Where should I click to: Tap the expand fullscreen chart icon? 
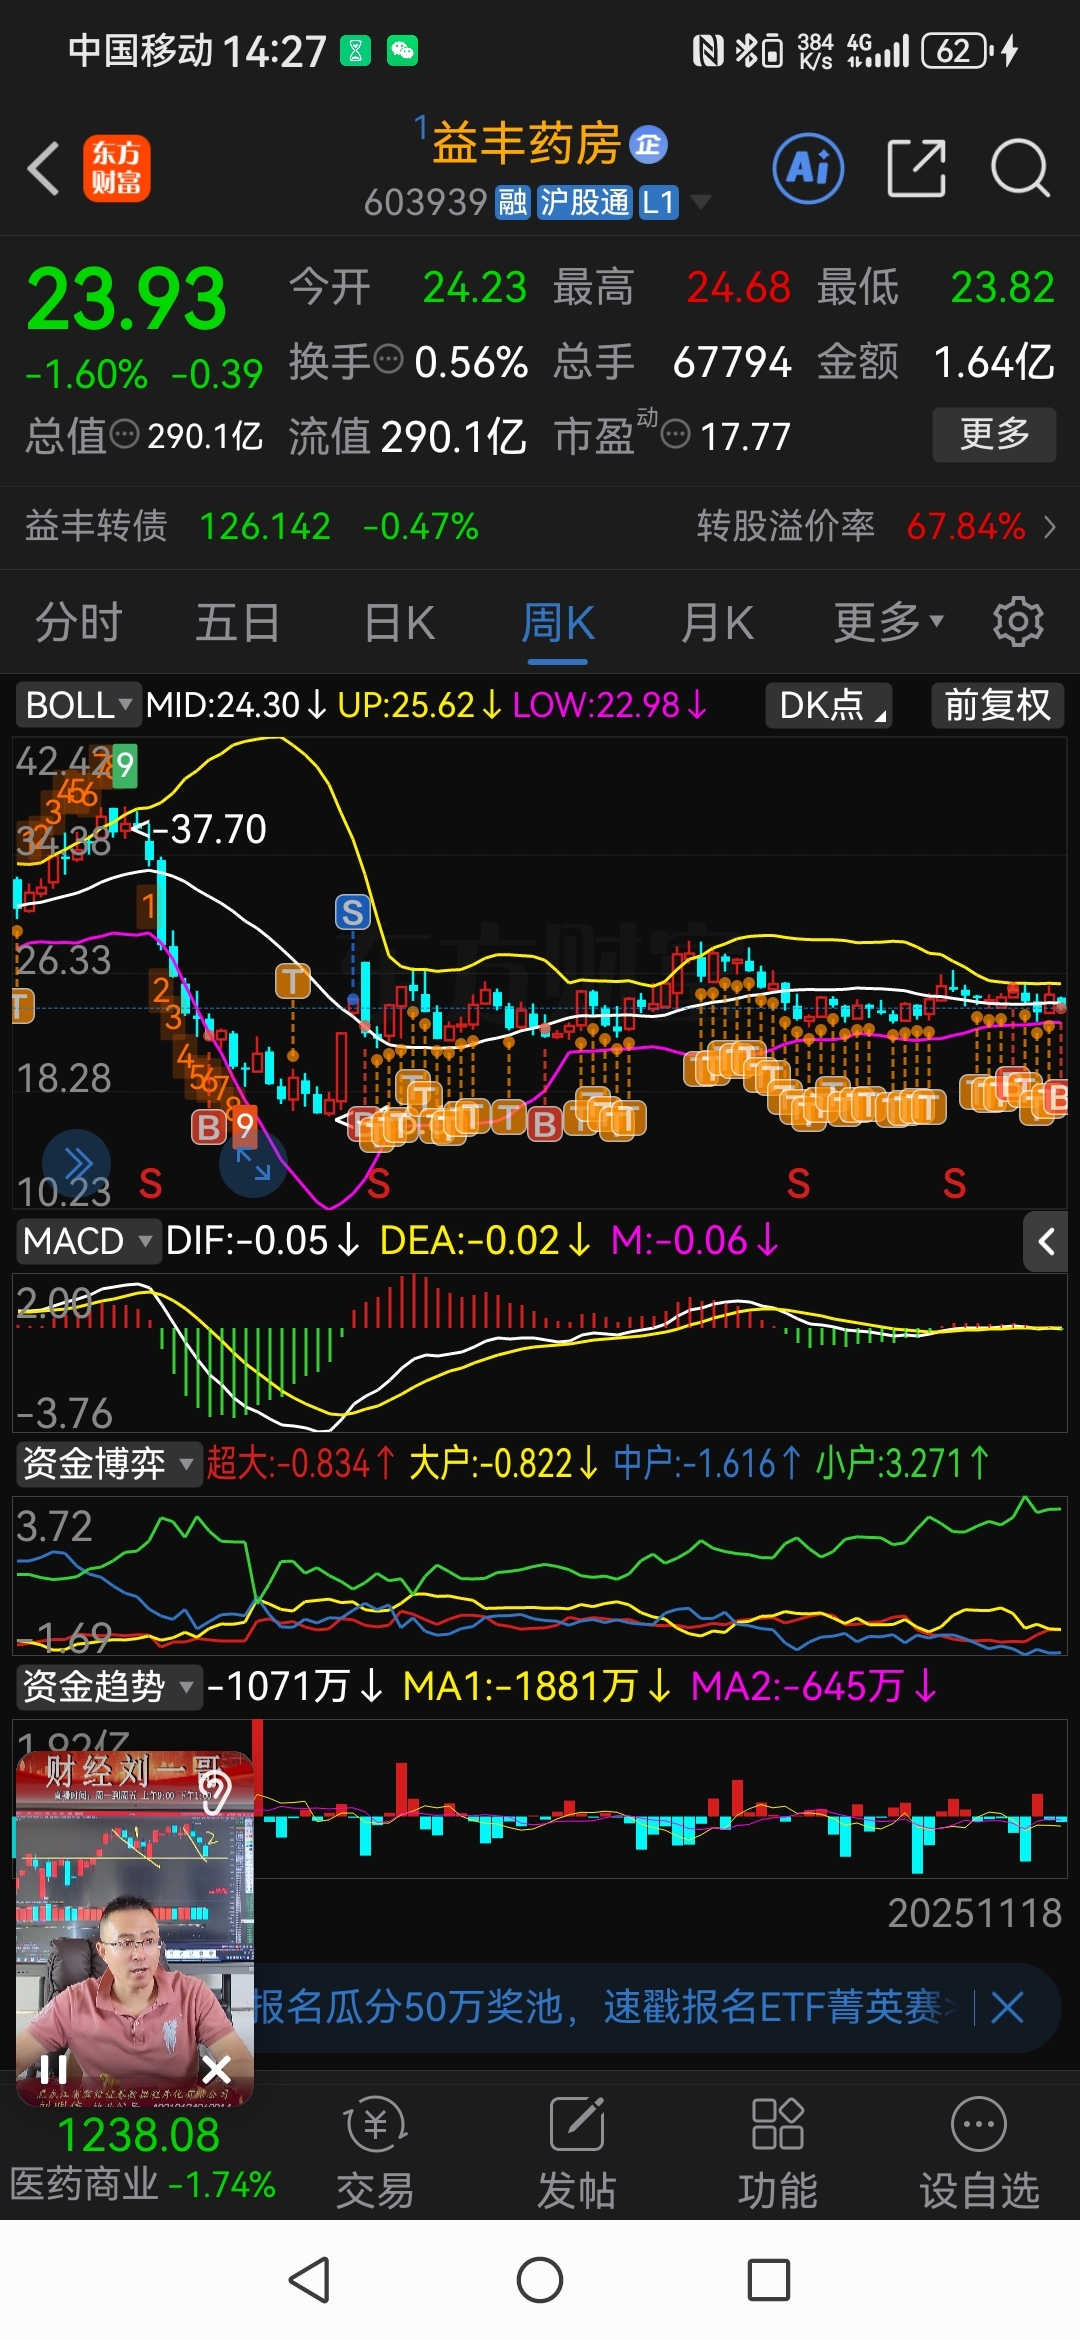[x=253, y=1165]
